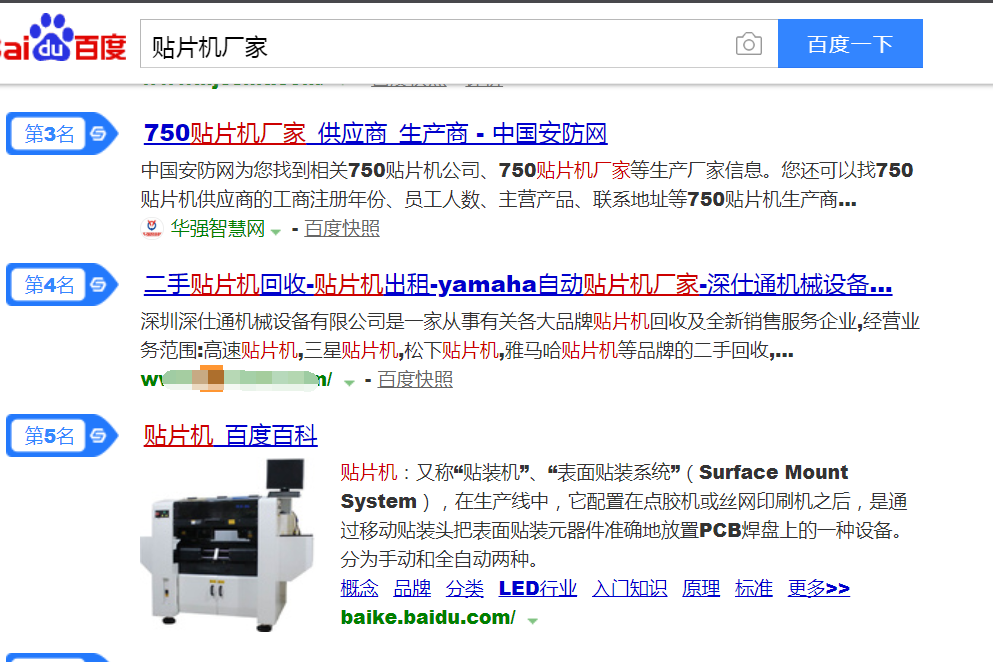This screenshot has height=662, width=993.
Task: Click the 百度 red logo text
Action: coord(101,47)
